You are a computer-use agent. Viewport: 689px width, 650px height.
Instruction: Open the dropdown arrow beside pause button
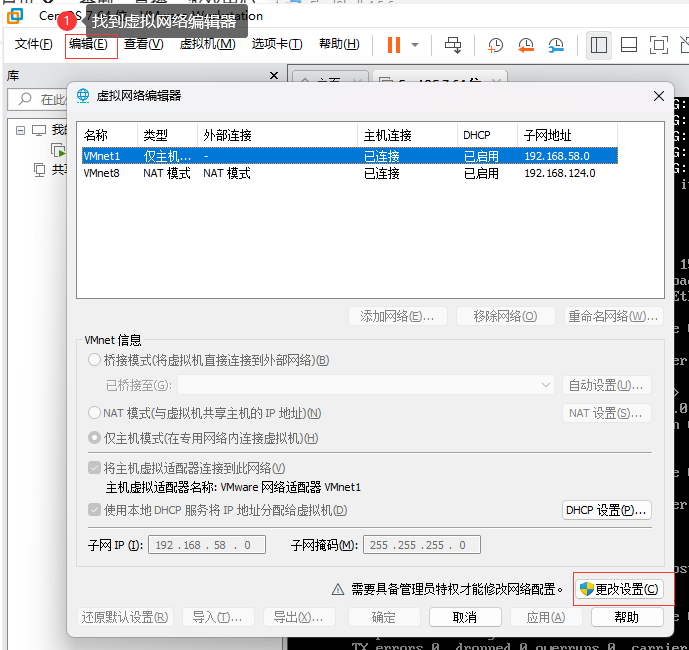(x=415, y=45)
